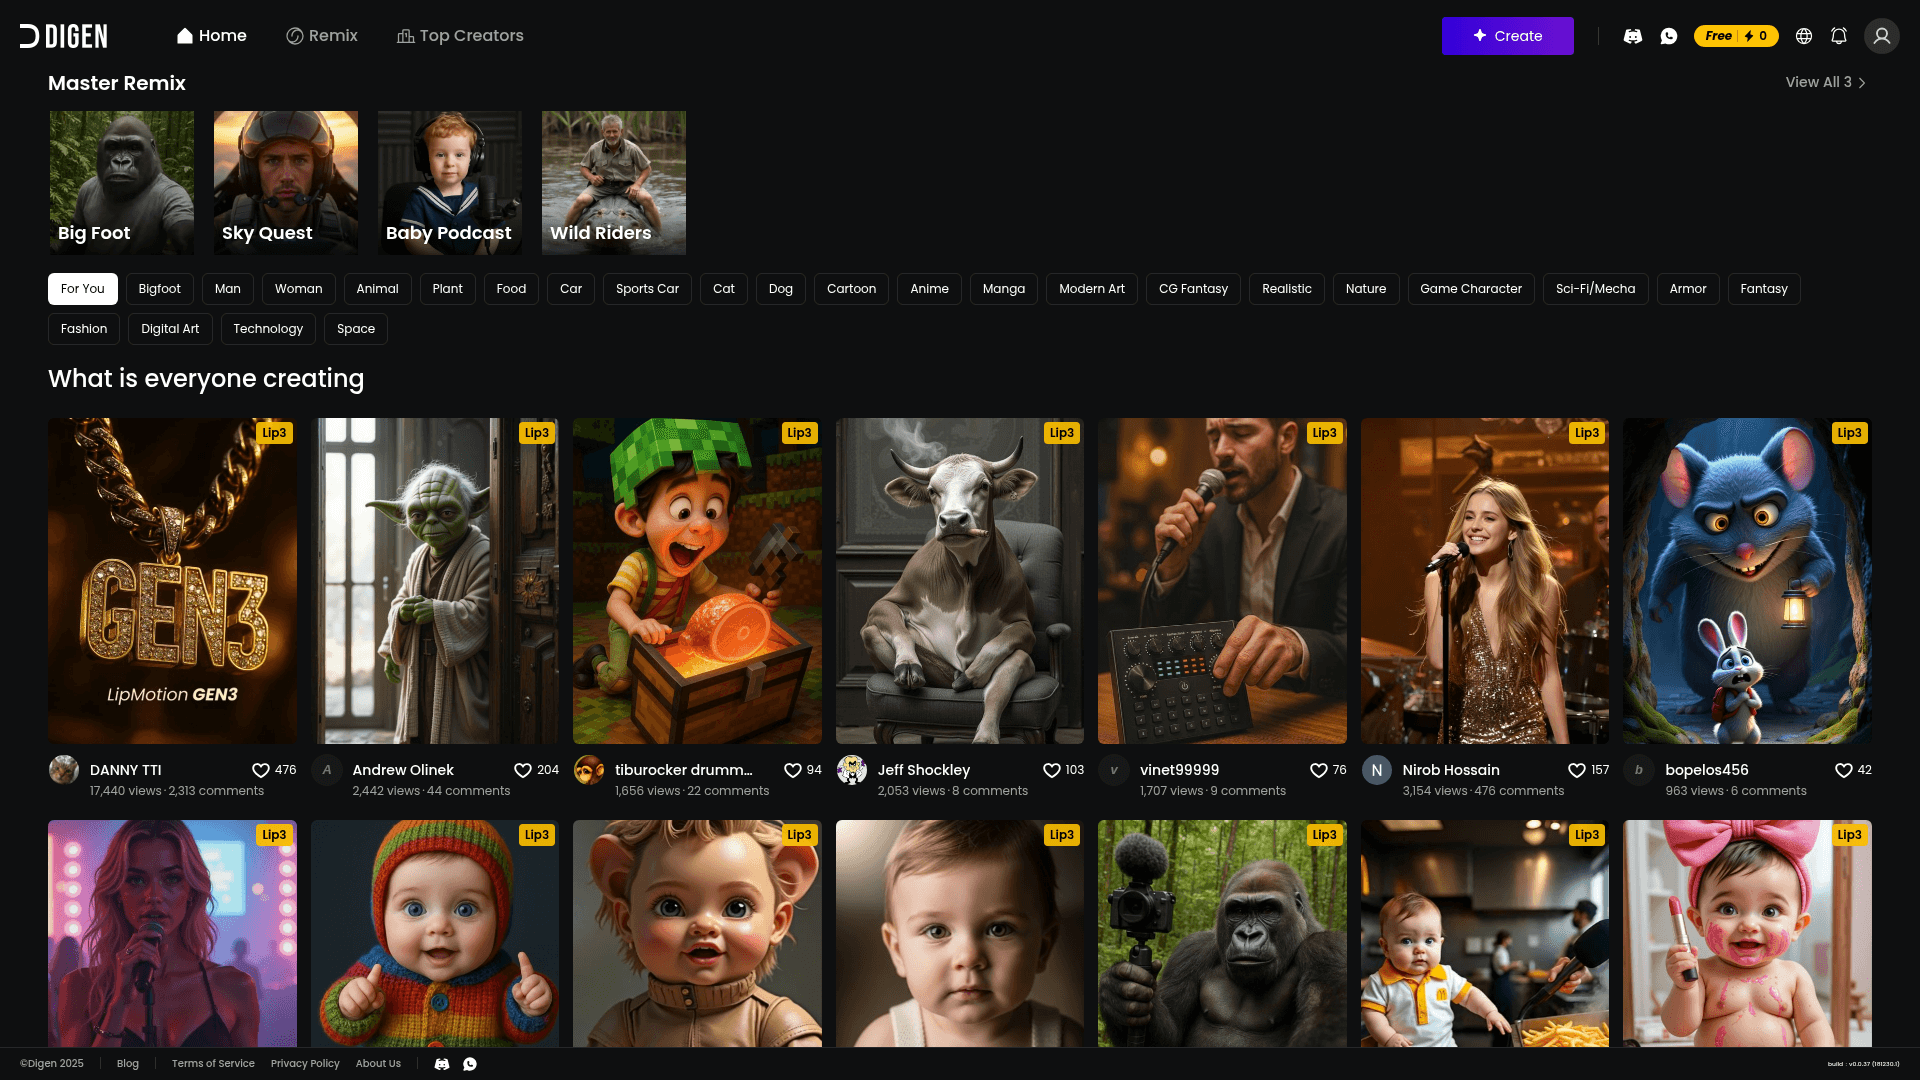Open Jeff Shockley's avatar
Screen dimensions: 1920x1080
852,770
